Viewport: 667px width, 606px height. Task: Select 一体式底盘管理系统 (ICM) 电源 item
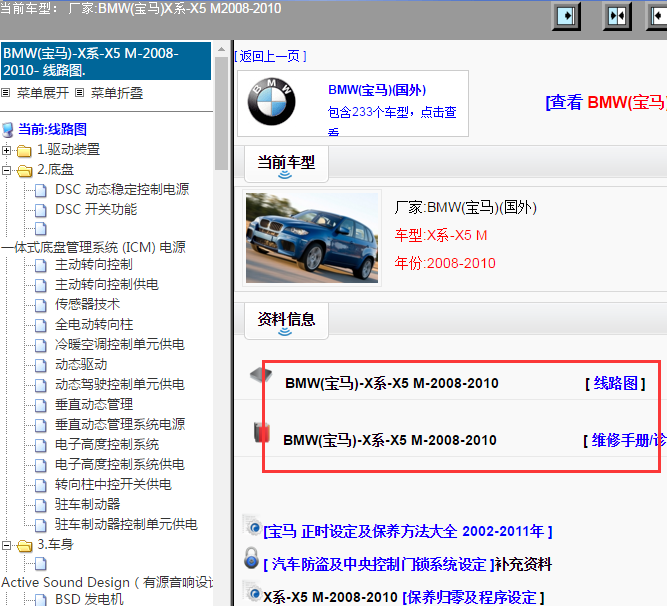coord(94,248)
